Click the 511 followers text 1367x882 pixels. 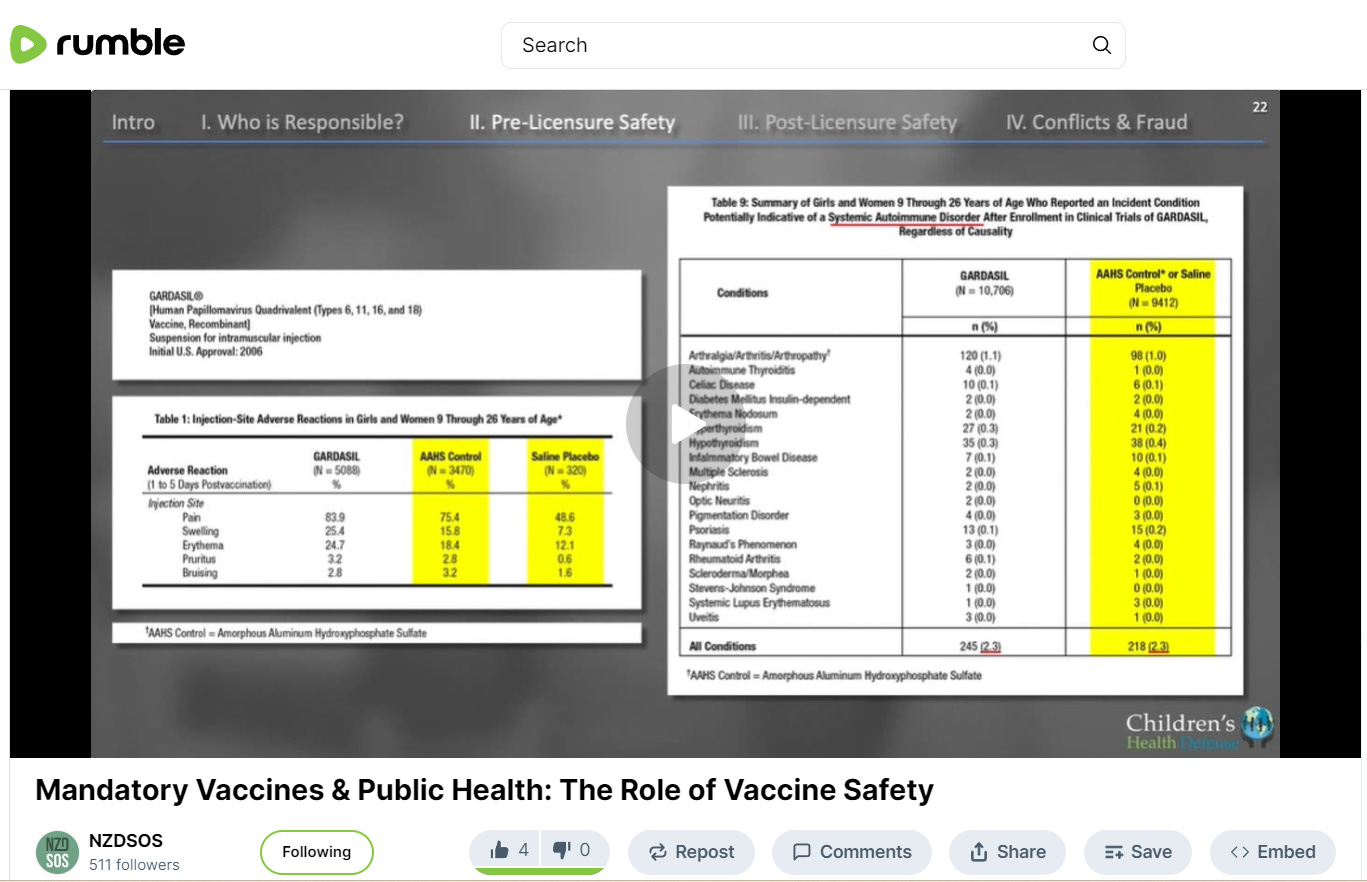point(134,865)
